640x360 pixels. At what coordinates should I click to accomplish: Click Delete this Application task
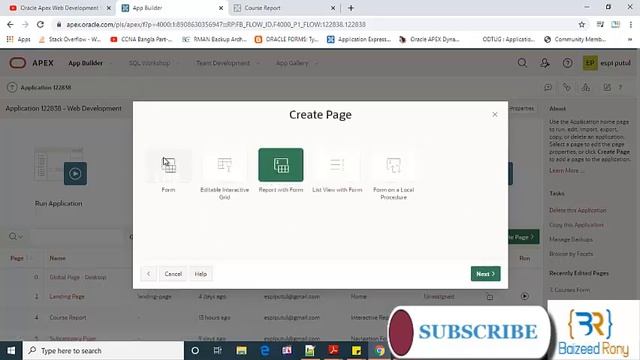coord(578,210)
